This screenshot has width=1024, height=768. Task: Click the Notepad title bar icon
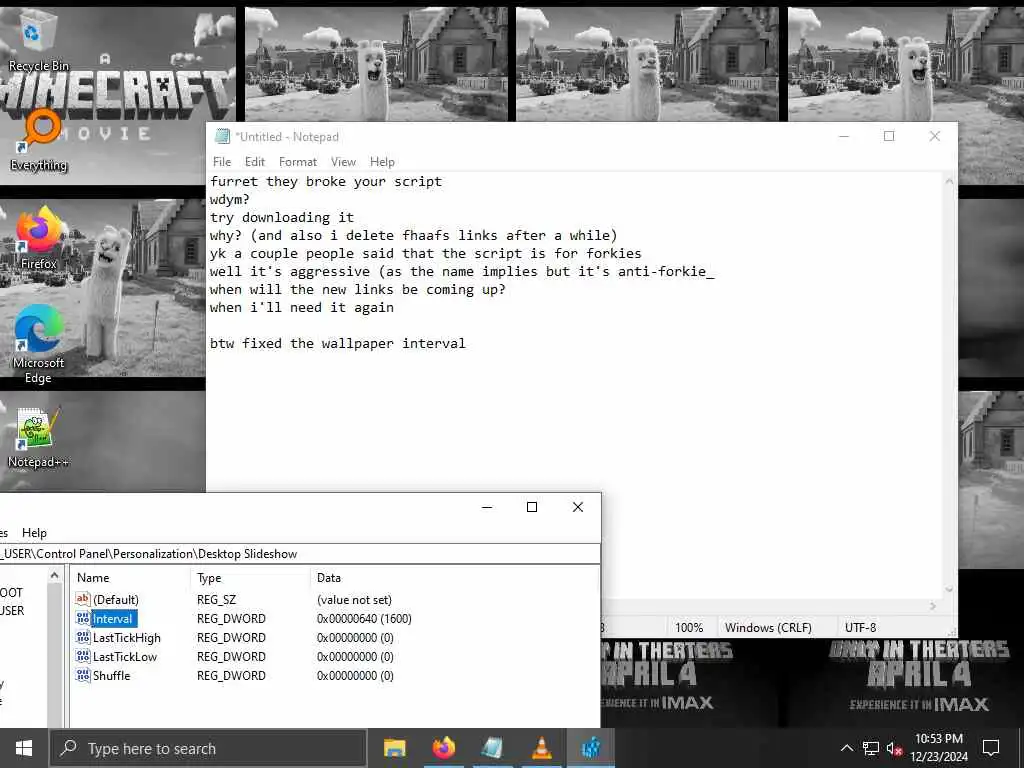(x=223, y=136)
